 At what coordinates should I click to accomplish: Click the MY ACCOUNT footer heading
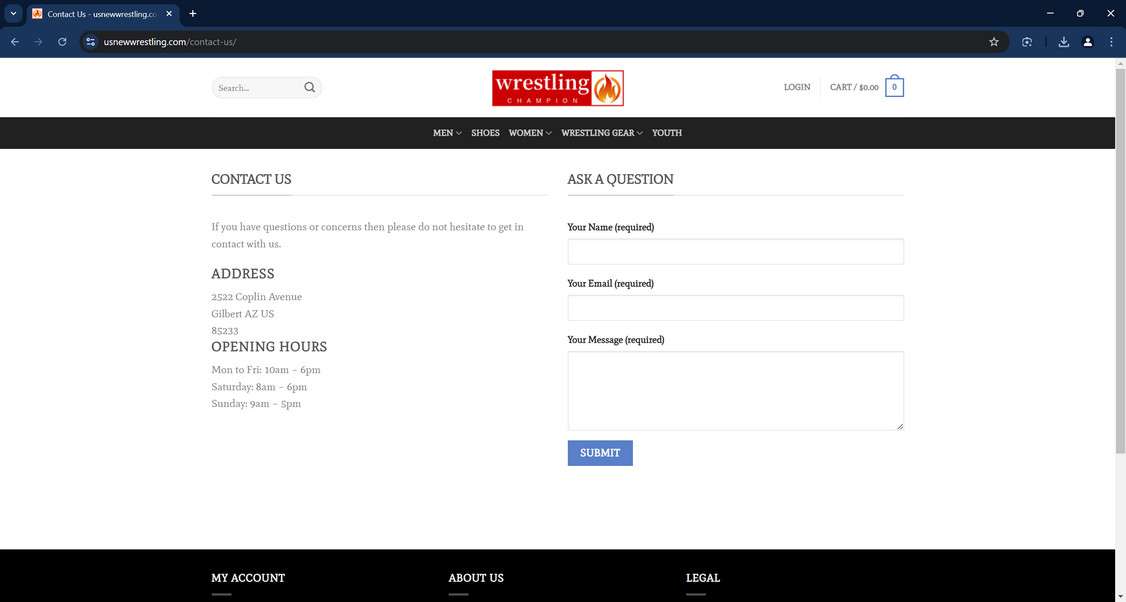(248, 578)
